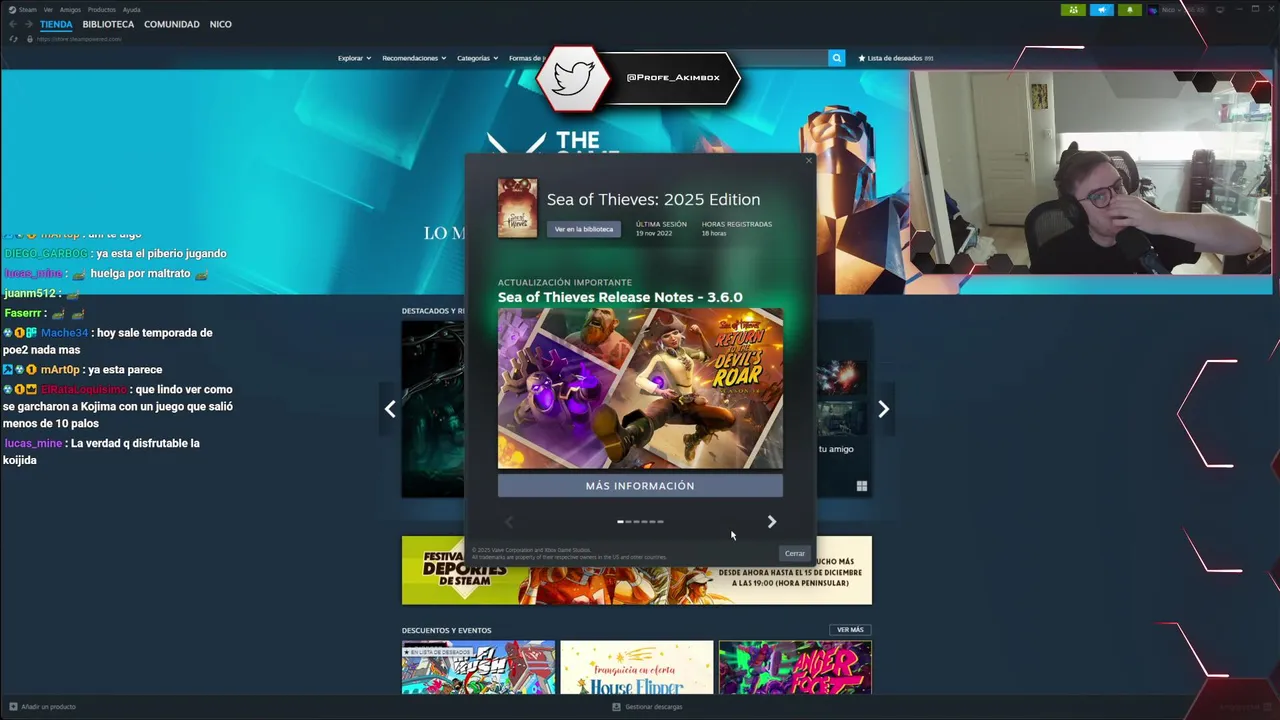The width and height of the screenshot is (1280, 720).
Task: Click the Big Picture monitor icon
Action: tap(1219, 10)
